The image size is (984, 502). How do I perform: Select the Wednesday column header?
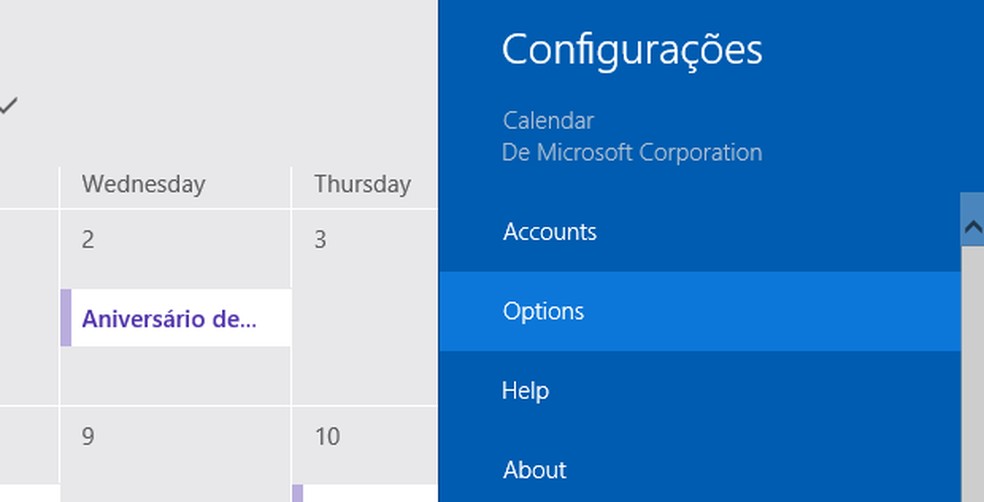pos(143,184)
